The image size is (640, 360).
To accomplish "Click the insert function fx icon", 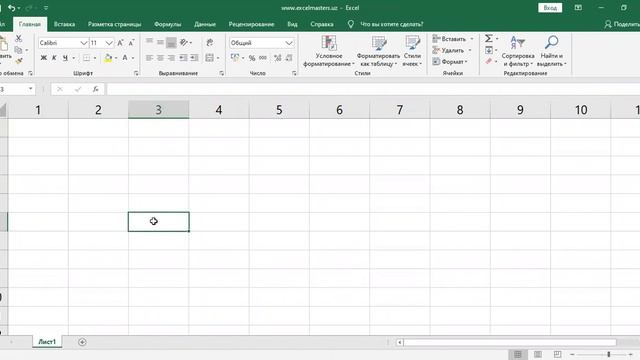I will click(x=96, y=89).
